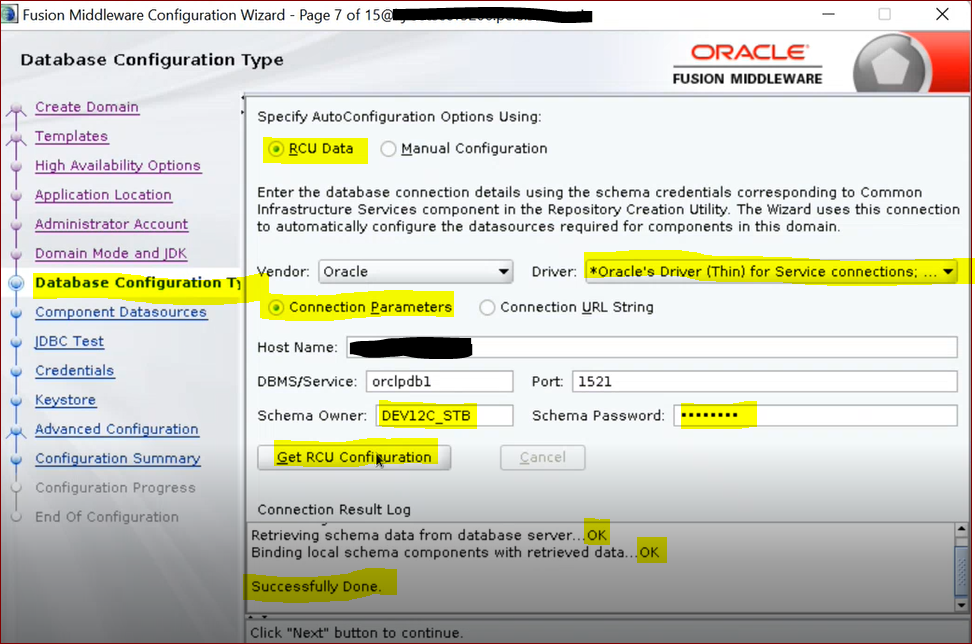Close the Configuration Wizard window
The width and height of the screenshot is (976, 644).
click(942, 14)
